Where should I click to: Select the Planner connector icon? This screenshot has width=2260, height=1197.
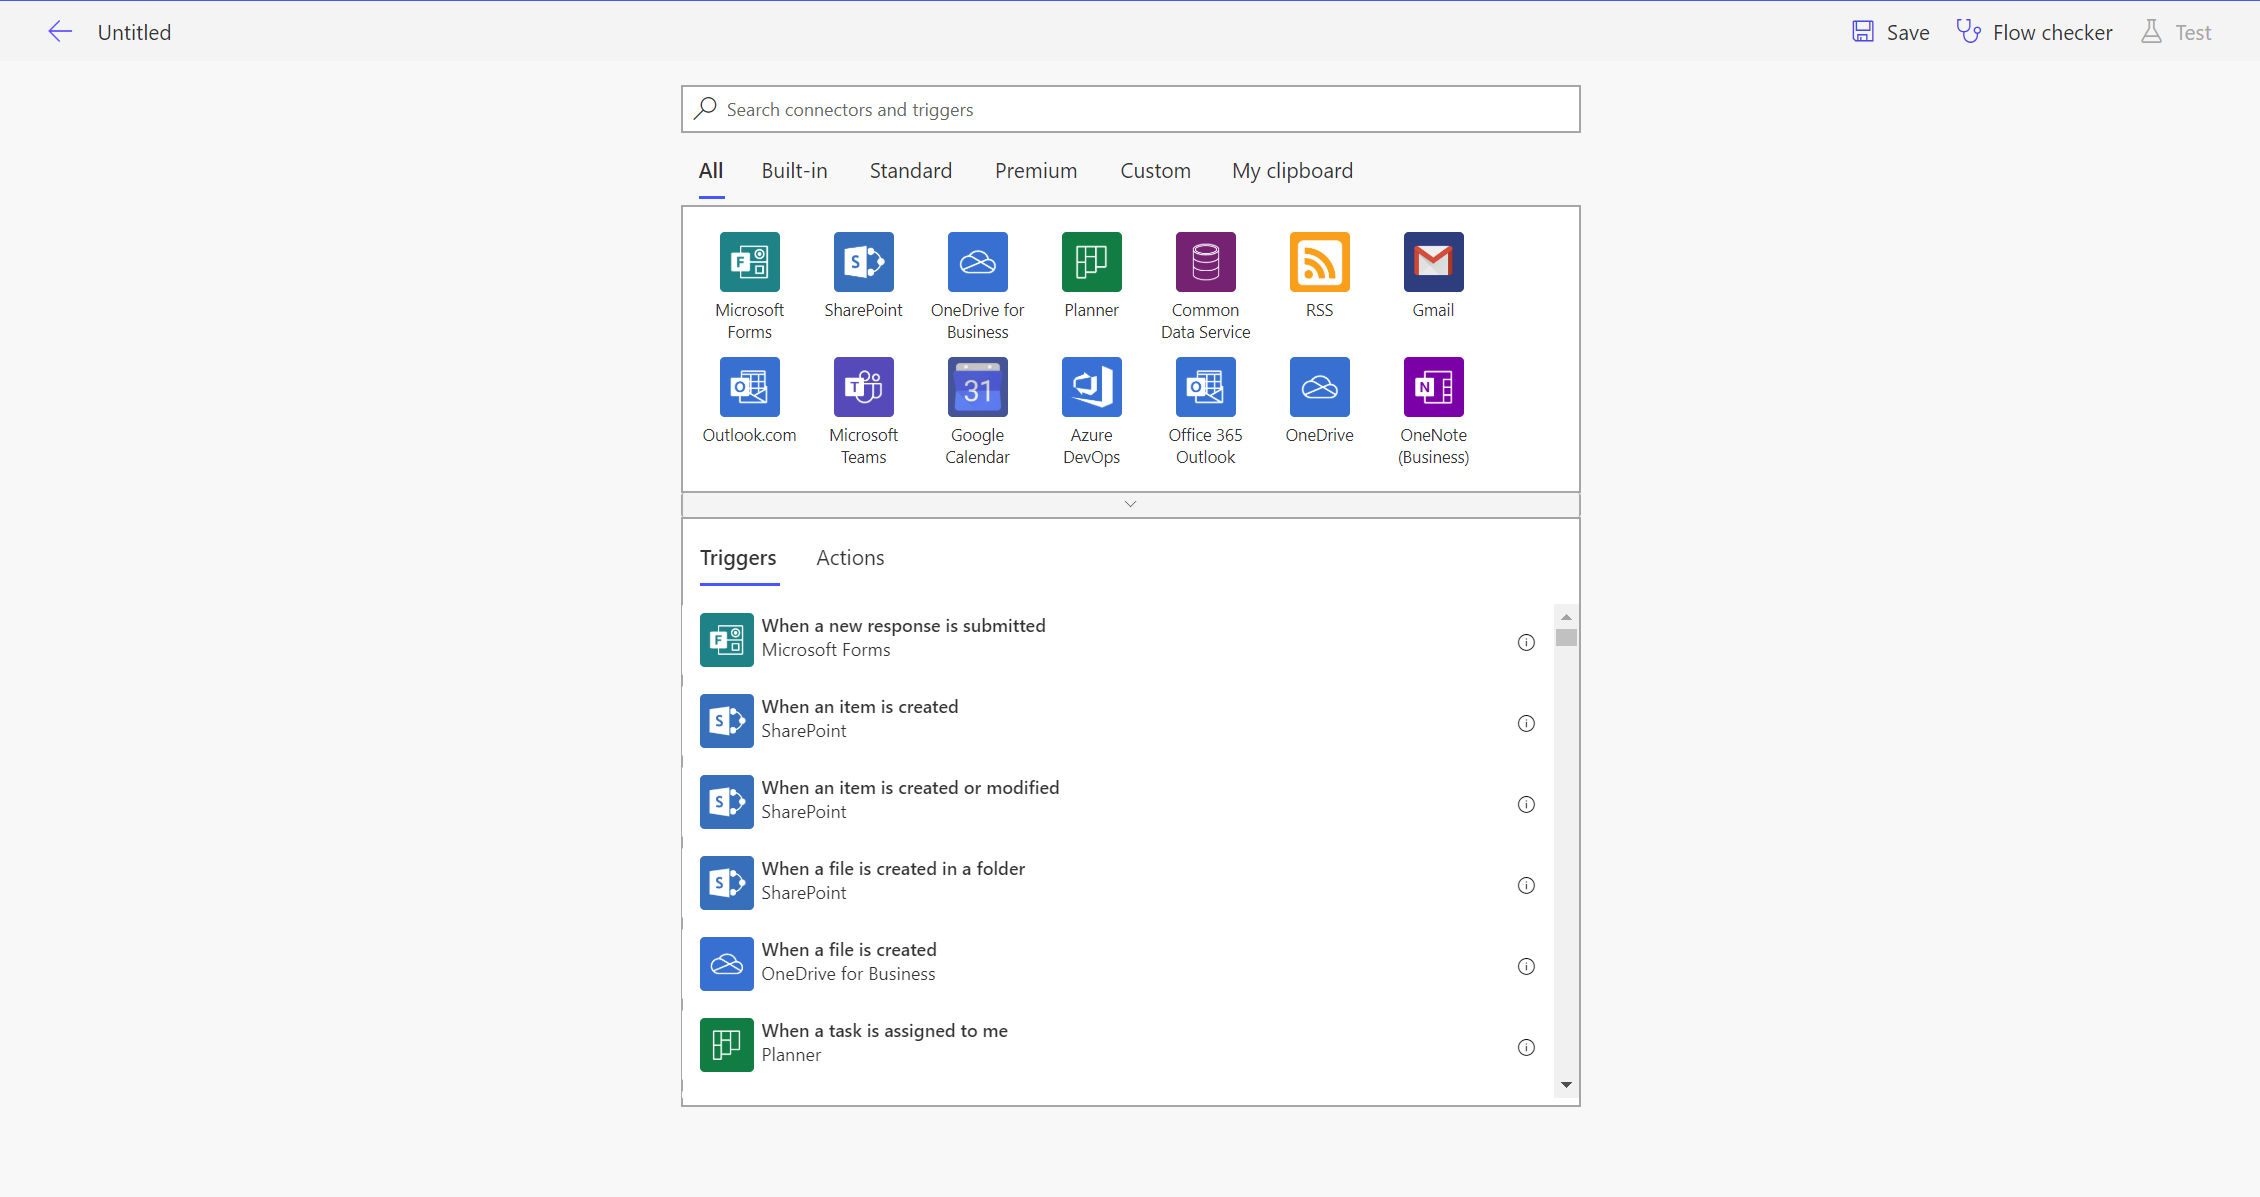click(1091, 262)
